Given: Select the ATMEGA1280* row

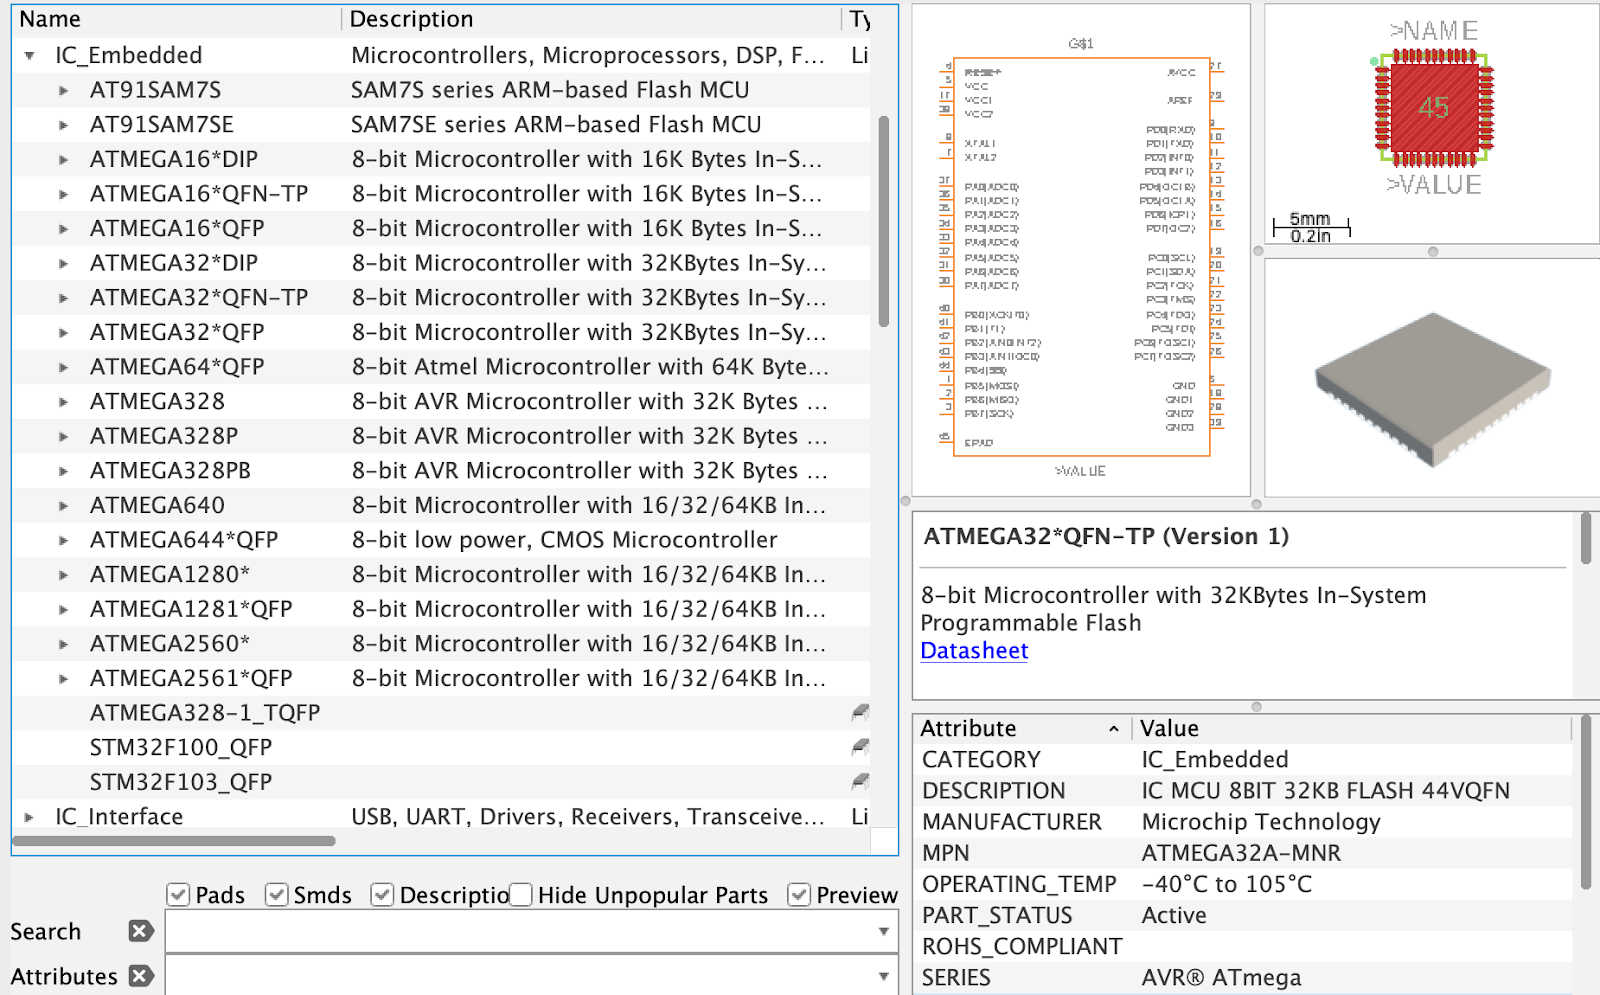Looking at the screenshot, I should click(x=441, y=575).
